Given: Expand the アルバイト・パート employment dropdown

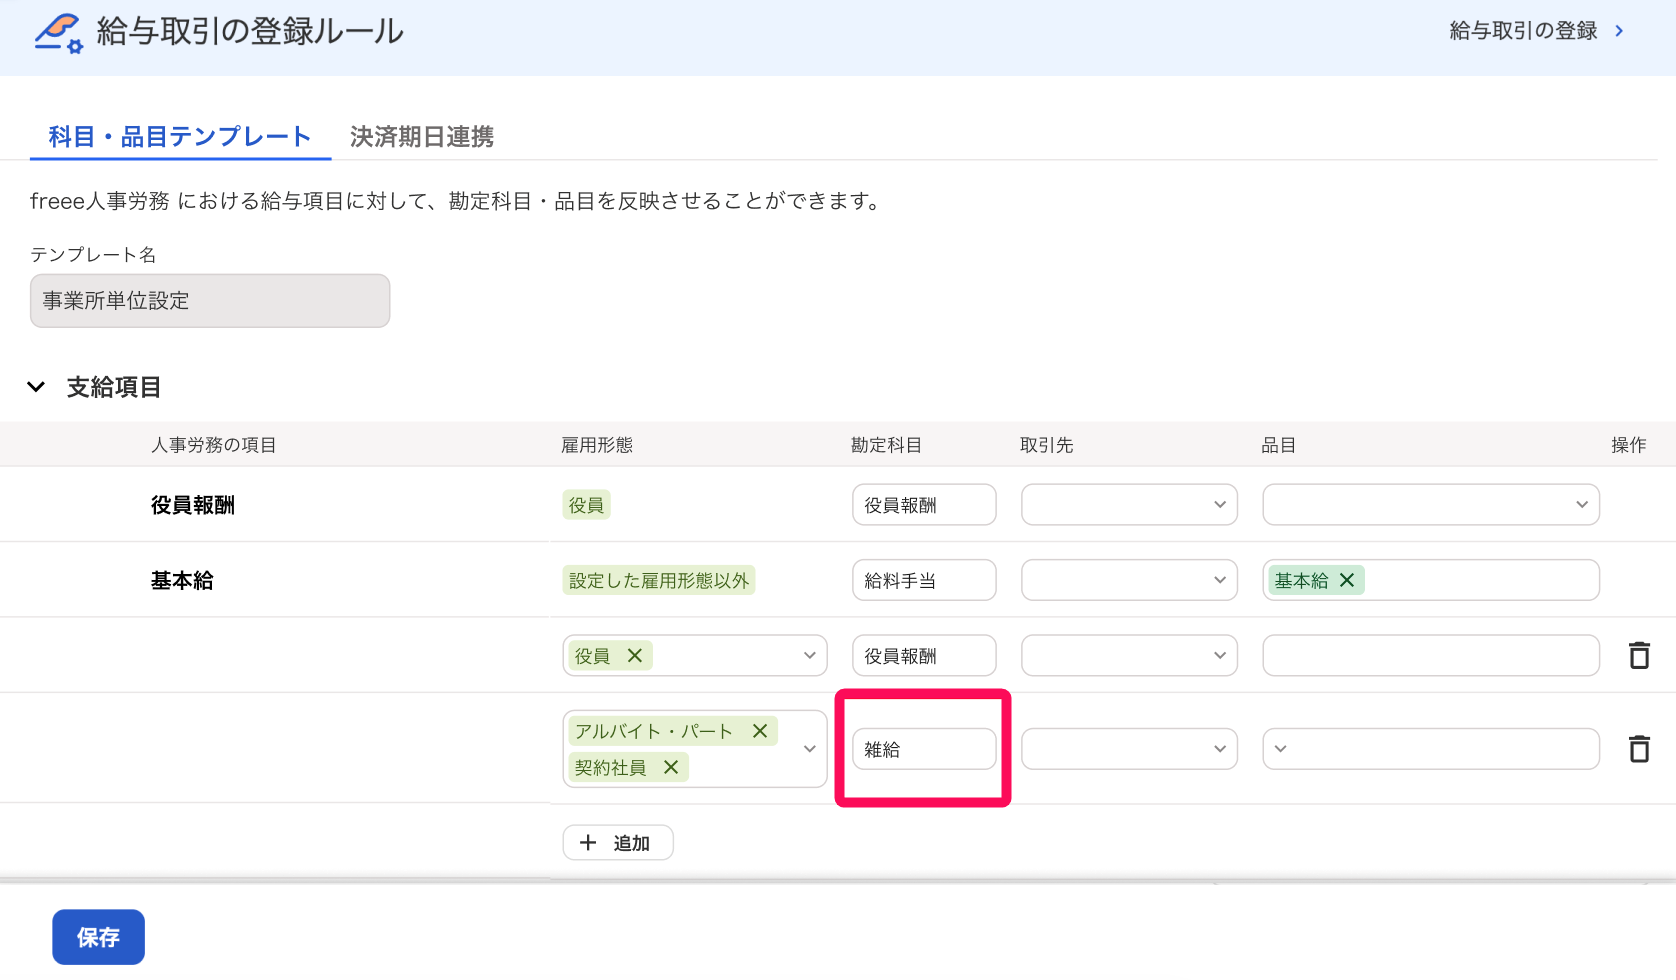Looking at the screenshot, I should (x=809, y=749).
